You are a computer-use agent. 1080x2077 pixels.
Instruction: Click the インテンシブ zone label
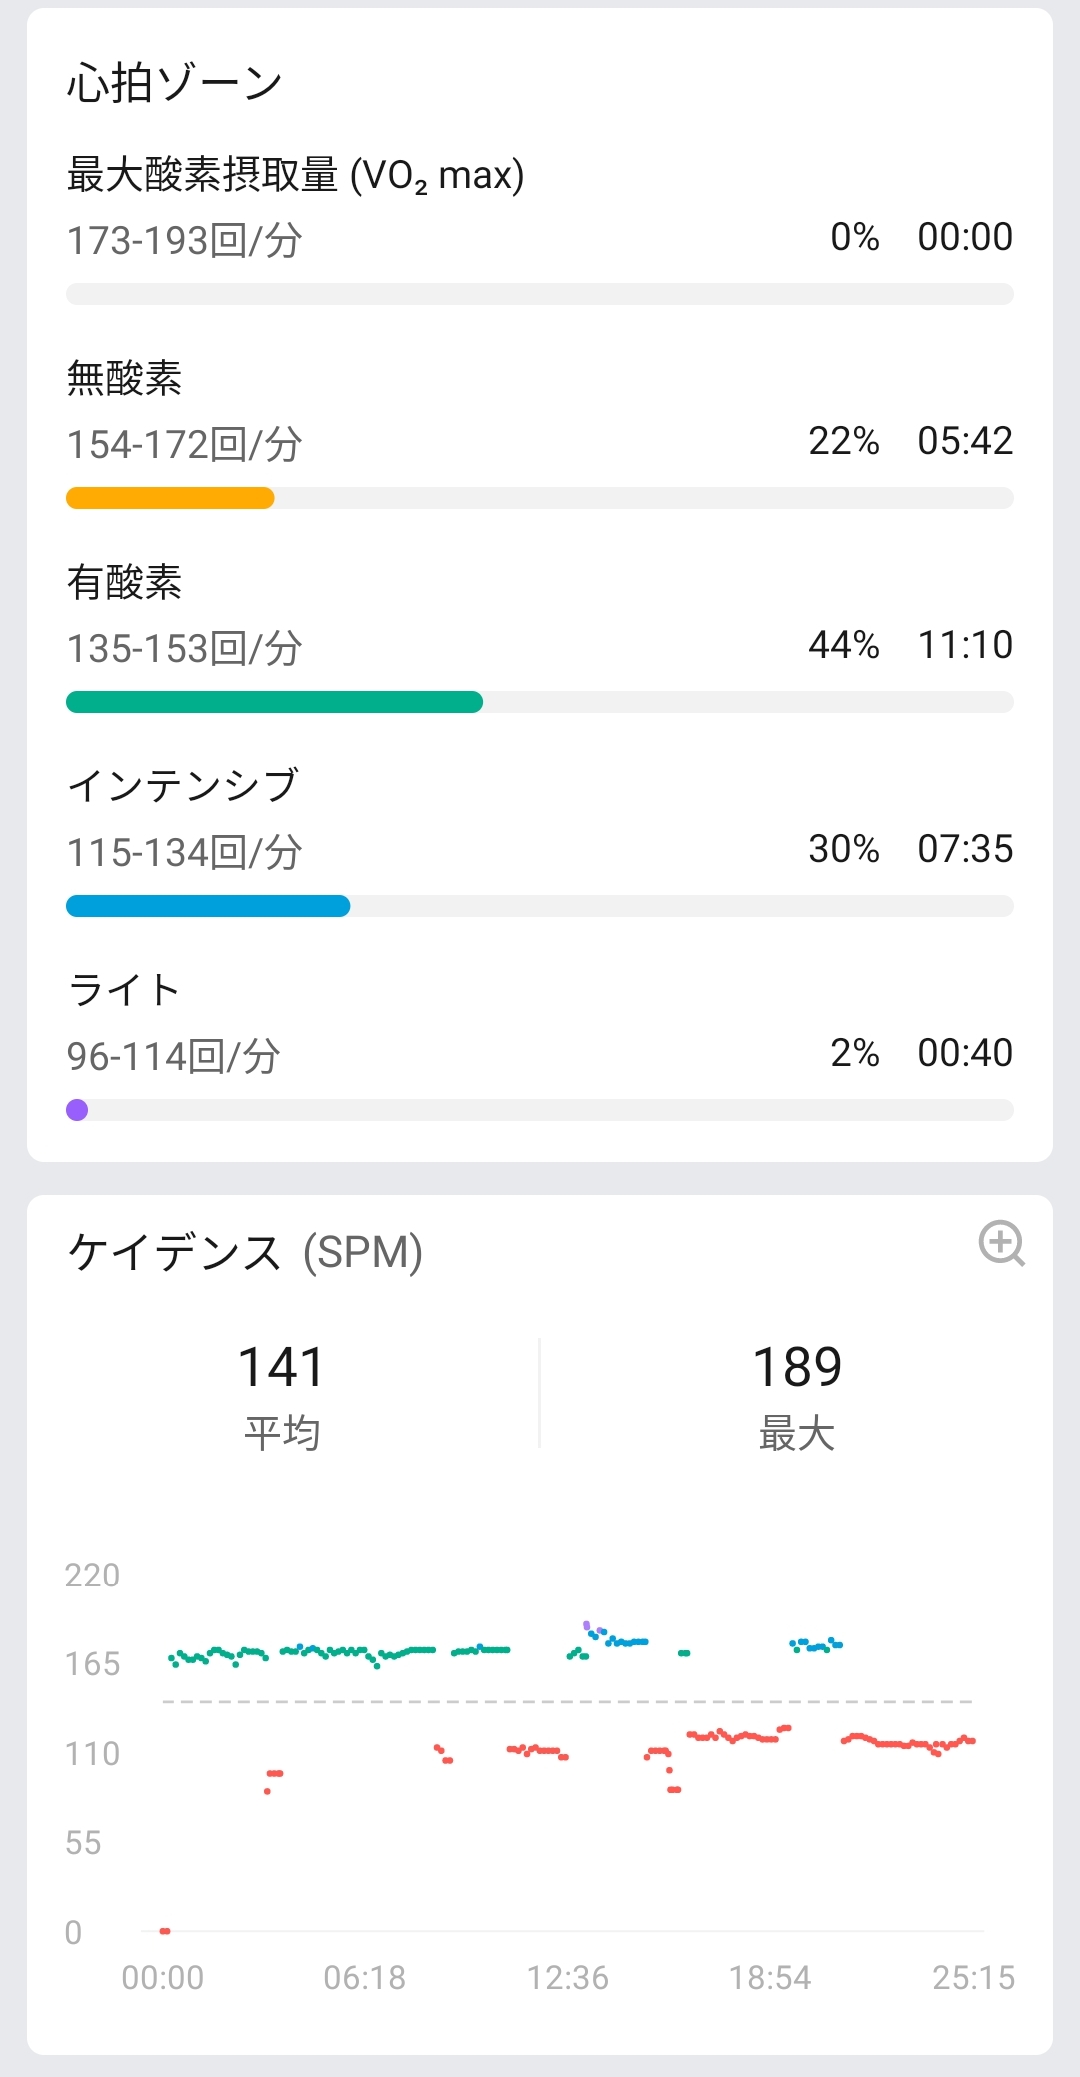tap(183, 786)
